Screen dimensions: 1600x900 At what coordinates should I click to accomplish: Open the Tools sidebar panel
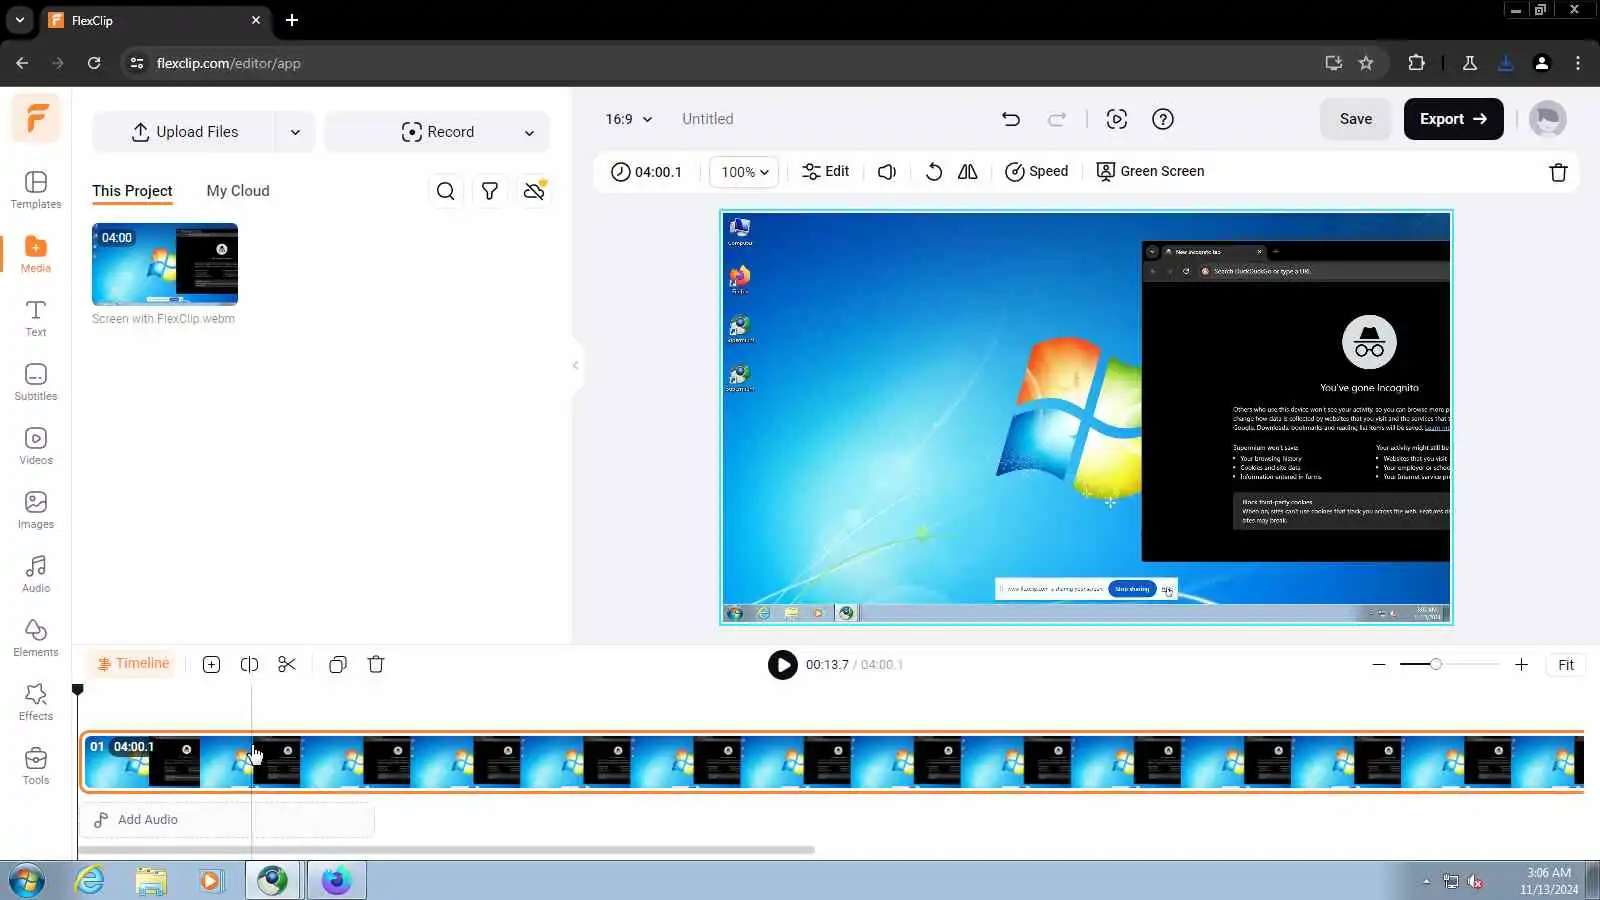point(36,765)
